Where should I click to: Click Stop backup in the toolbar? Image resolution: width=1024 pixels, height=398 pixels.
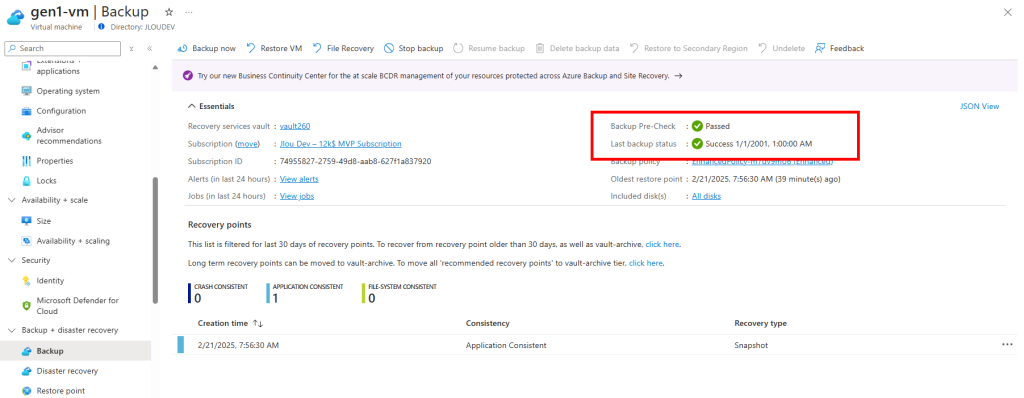(413, 48)
